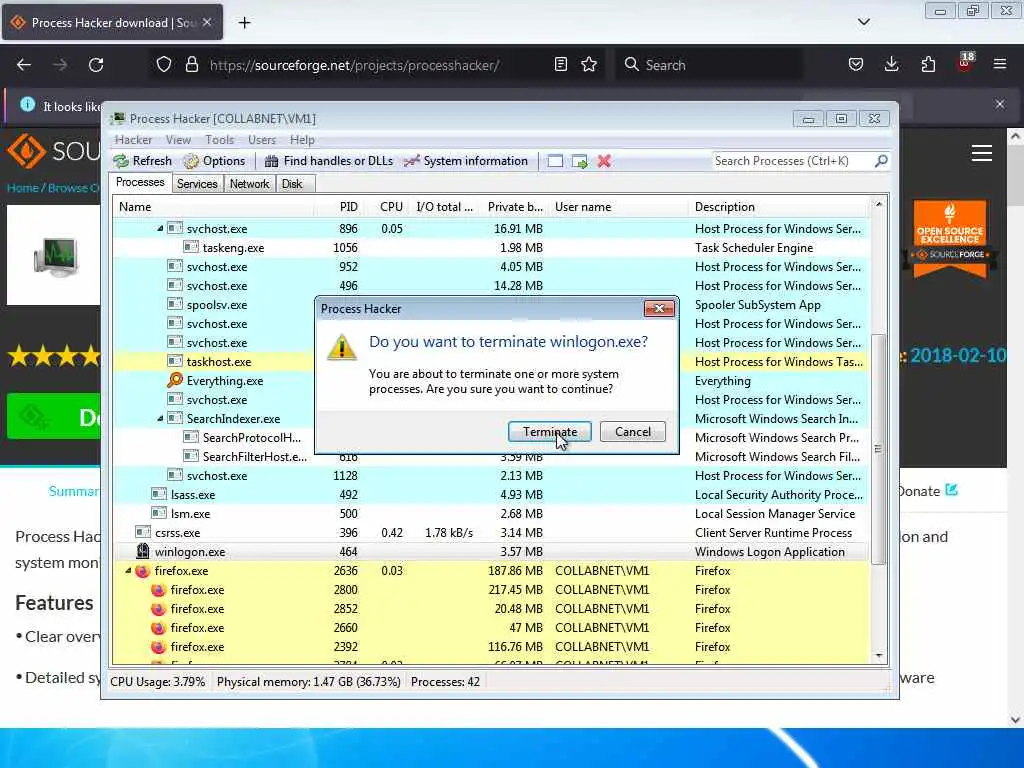Image resolution: width=1024 pixels, height=768 pixels.
Task: Click the find window toolbar icon
Action: coord(555,161)
